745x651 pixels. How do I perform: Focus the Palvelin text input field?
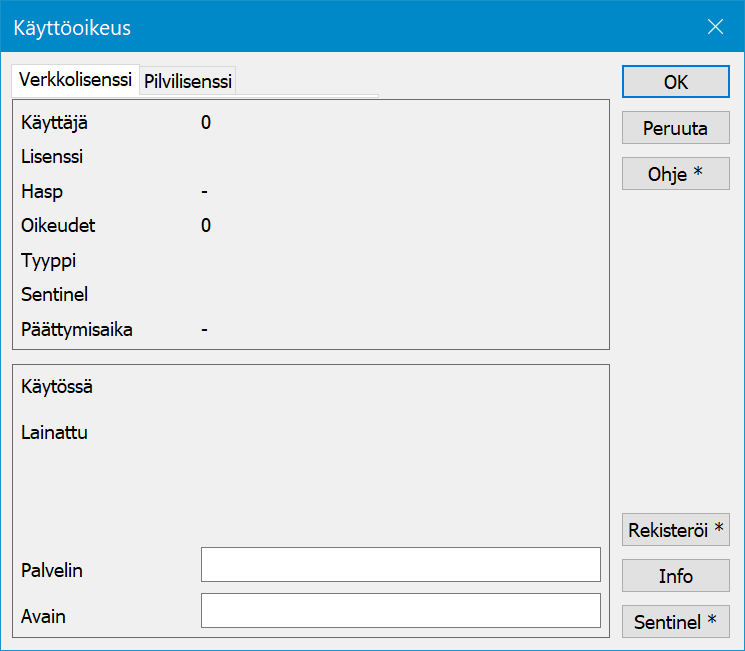(x=400, y=564)
